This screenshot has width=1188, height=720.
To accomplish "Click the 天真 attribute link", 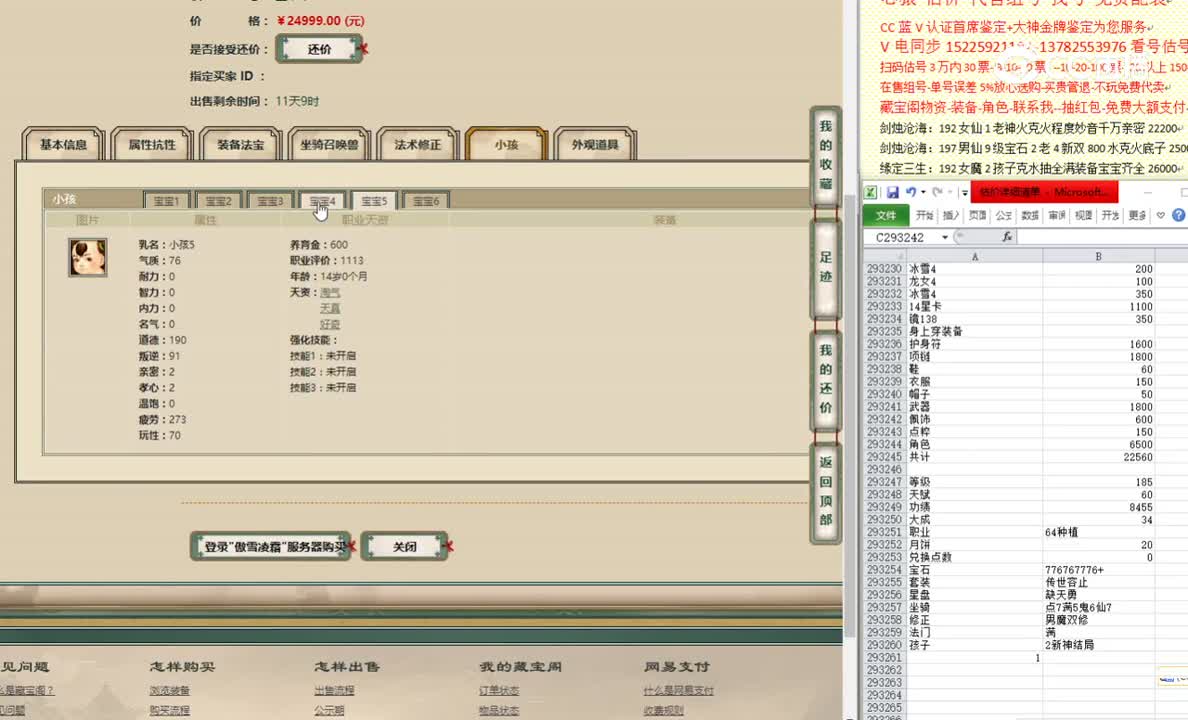I will [329, 308].
